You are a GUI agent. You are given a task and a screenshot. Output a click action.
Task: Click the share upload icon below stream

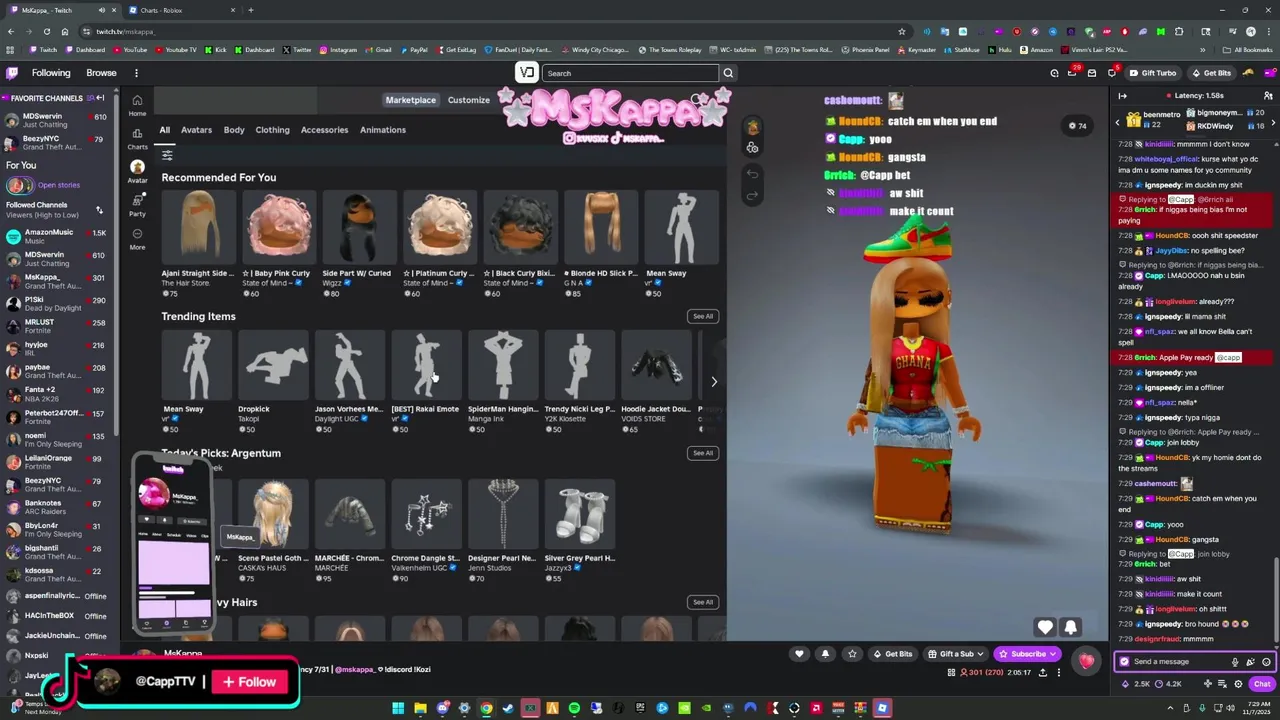pos(1043,672)
